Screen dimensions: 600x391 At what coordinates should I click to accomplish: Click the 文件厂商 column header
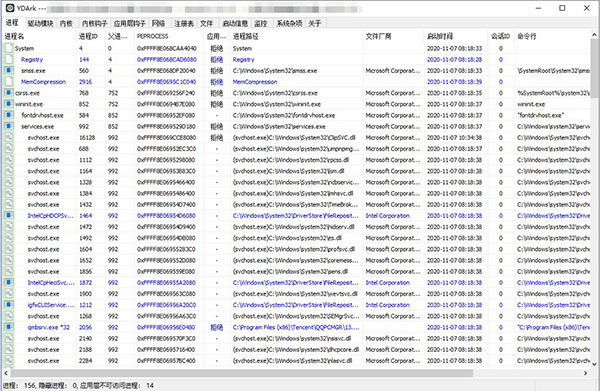378,36
